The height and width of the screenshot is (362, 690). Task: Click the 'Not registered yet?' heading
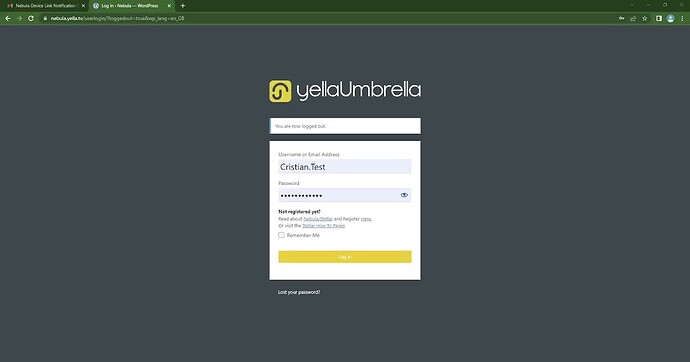coord(299,212)
